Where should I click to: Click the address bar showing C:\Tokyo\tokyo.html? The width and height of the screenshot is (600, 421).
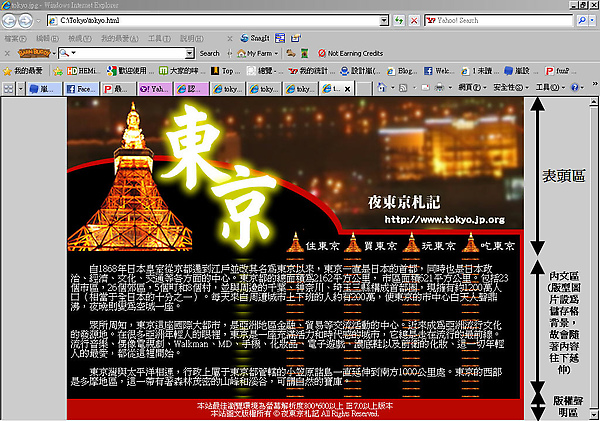pos(218,21)
